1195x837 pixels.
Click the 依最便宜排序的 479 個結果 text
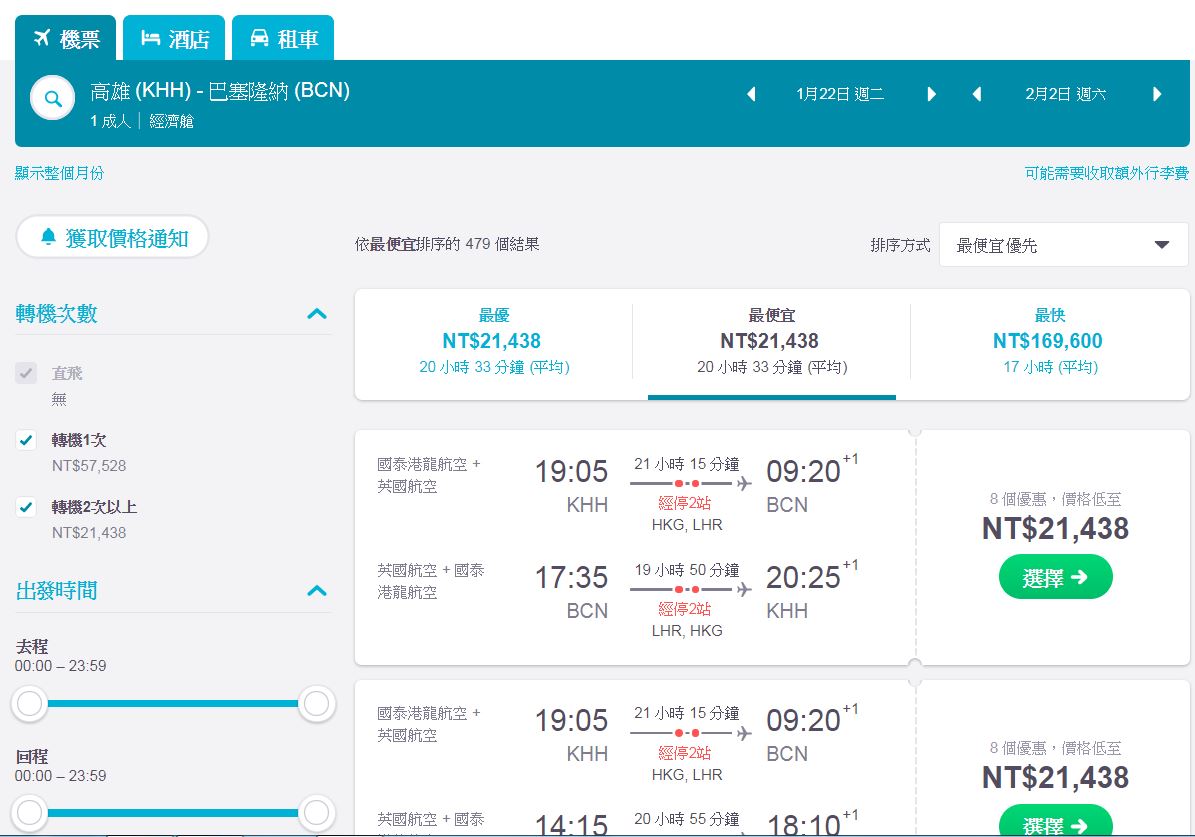pyautogui.click(x=447, y=244)
